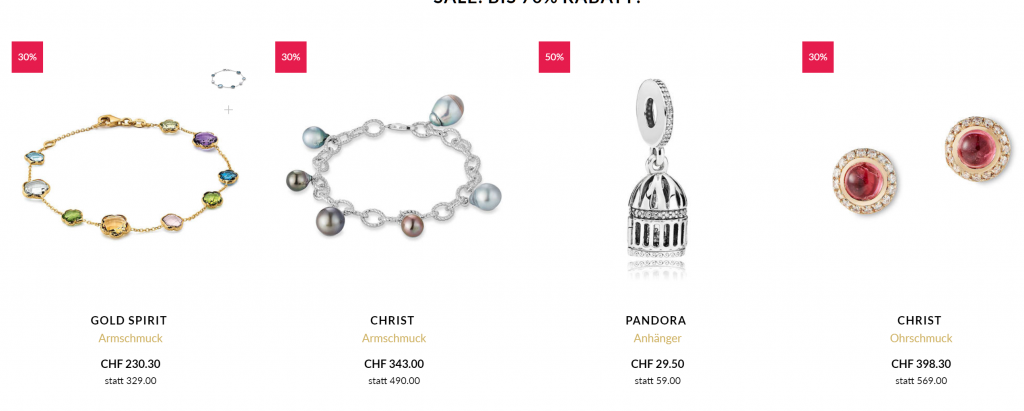Select the small alternate bracelet thumbnail
The width and height of the screenshot is (1024, 411).
point(229,80)
